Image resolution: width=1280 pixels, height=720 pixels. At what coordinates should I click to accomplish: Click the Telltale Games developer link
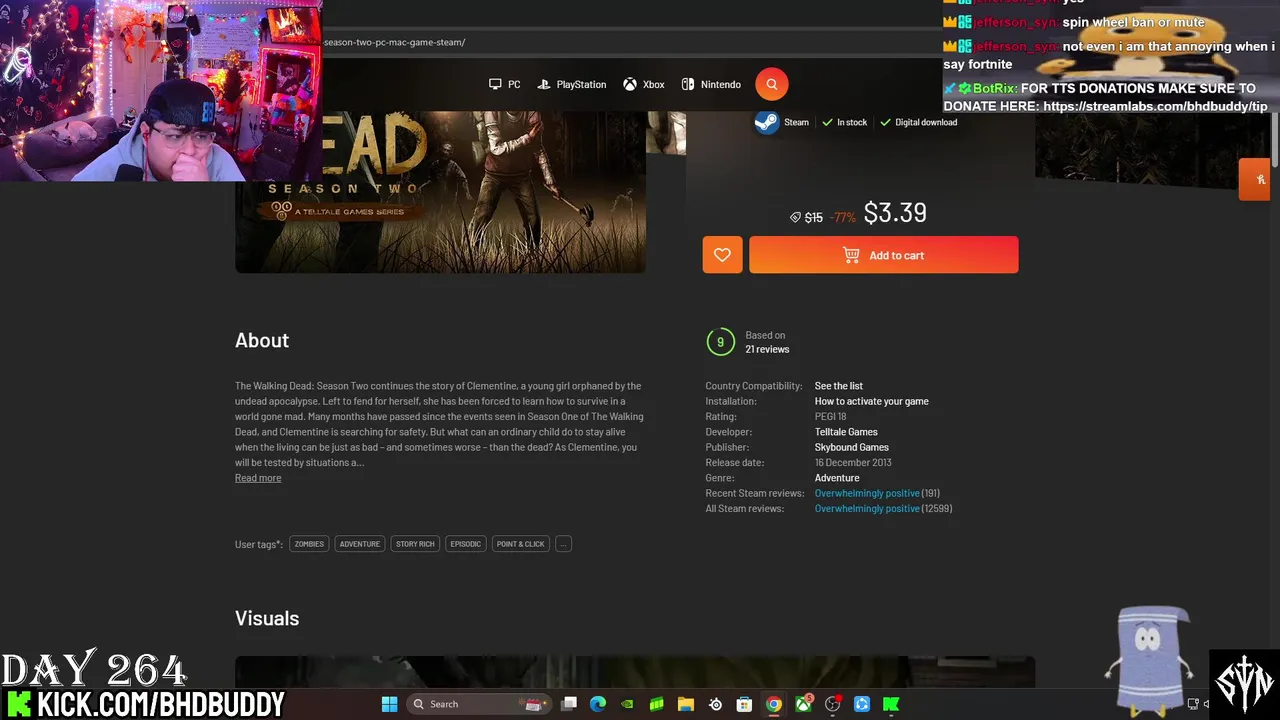(846, 432)
